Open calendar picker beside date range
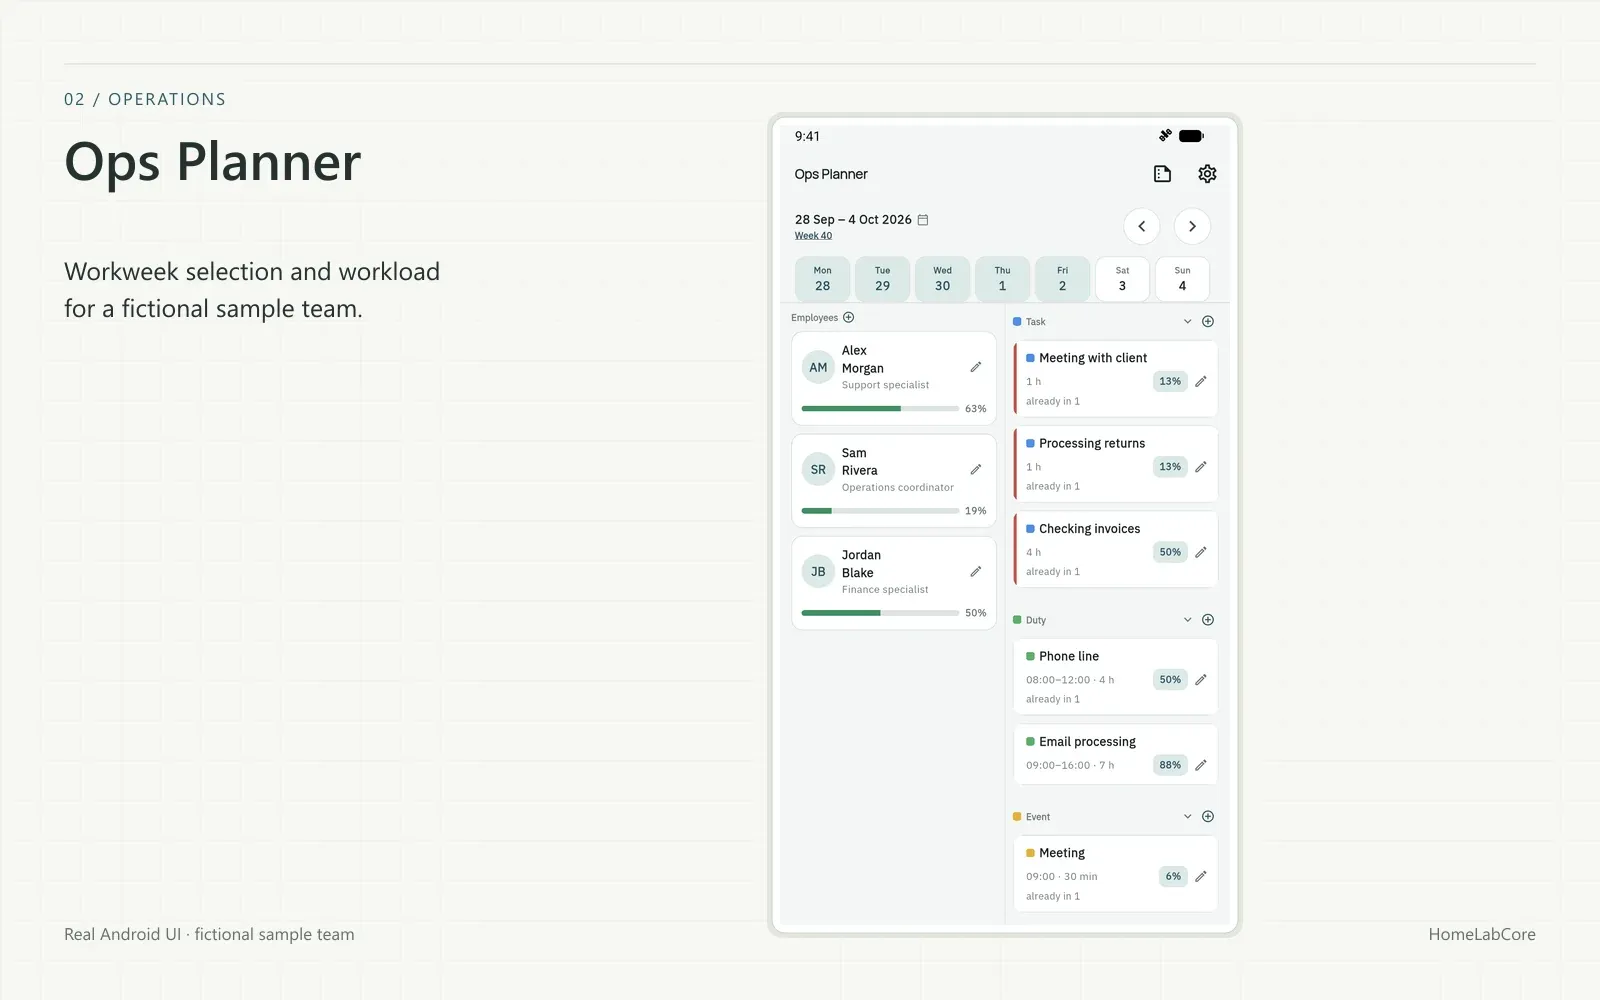The image size is (1600, 1000). pyautogui.click(x=923, y=220)
